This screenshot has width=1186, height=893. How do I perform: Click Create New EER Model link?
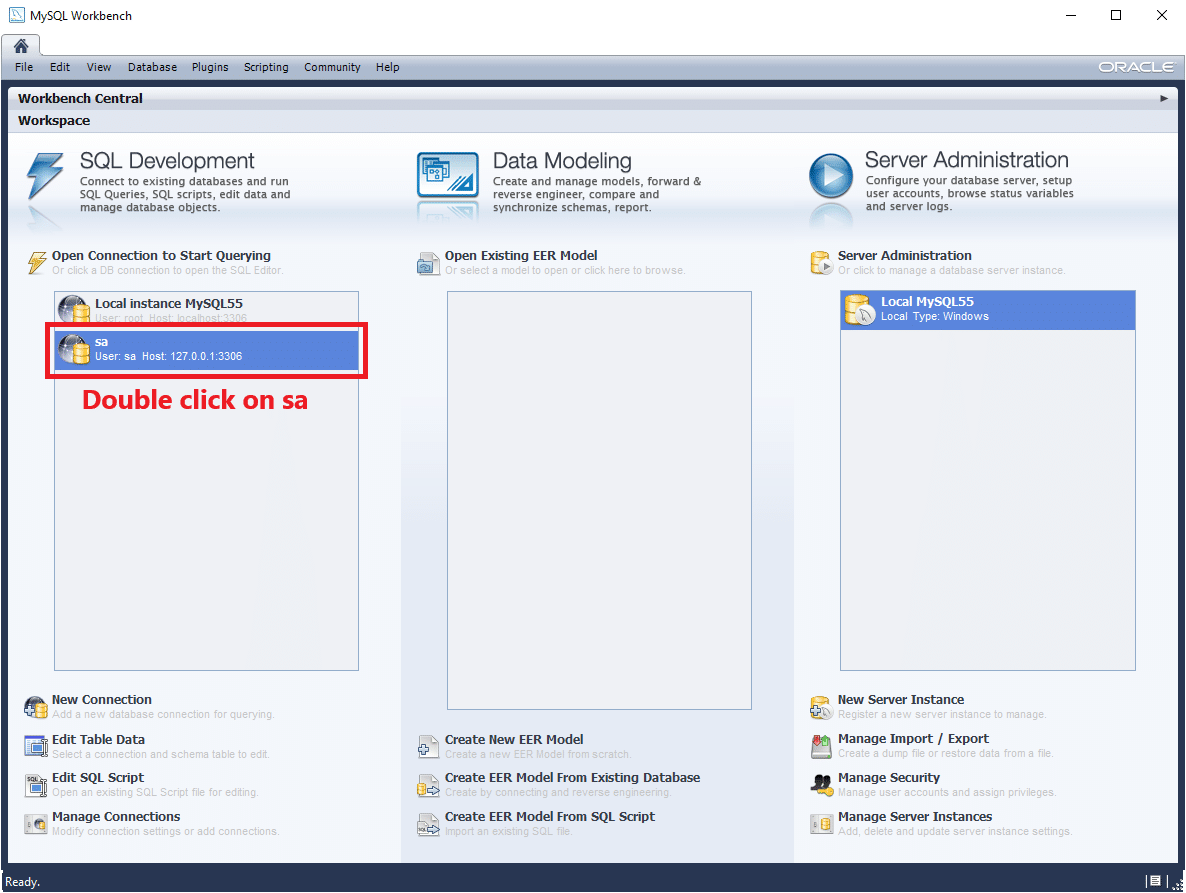coord(514,740)
